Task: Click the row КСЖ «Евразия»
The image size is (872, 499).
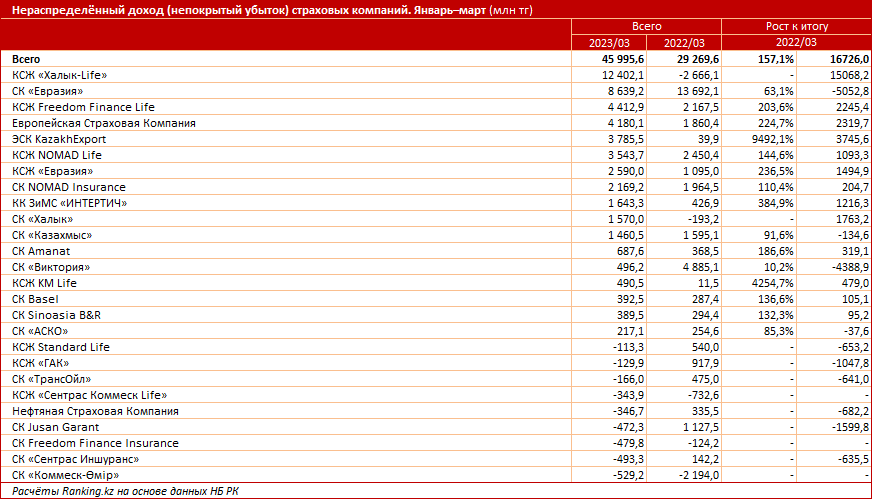Action: click(436, 171)
